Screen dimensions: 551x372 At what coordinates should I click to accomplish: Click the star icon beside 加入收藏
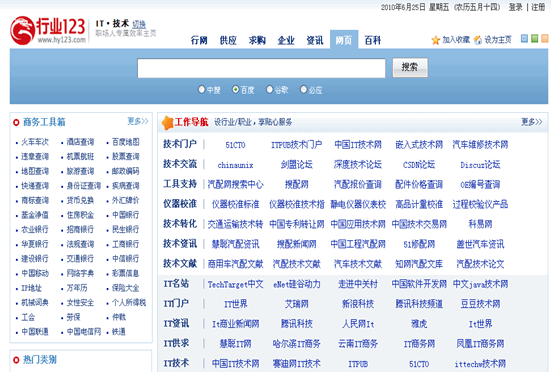(435, 40)
